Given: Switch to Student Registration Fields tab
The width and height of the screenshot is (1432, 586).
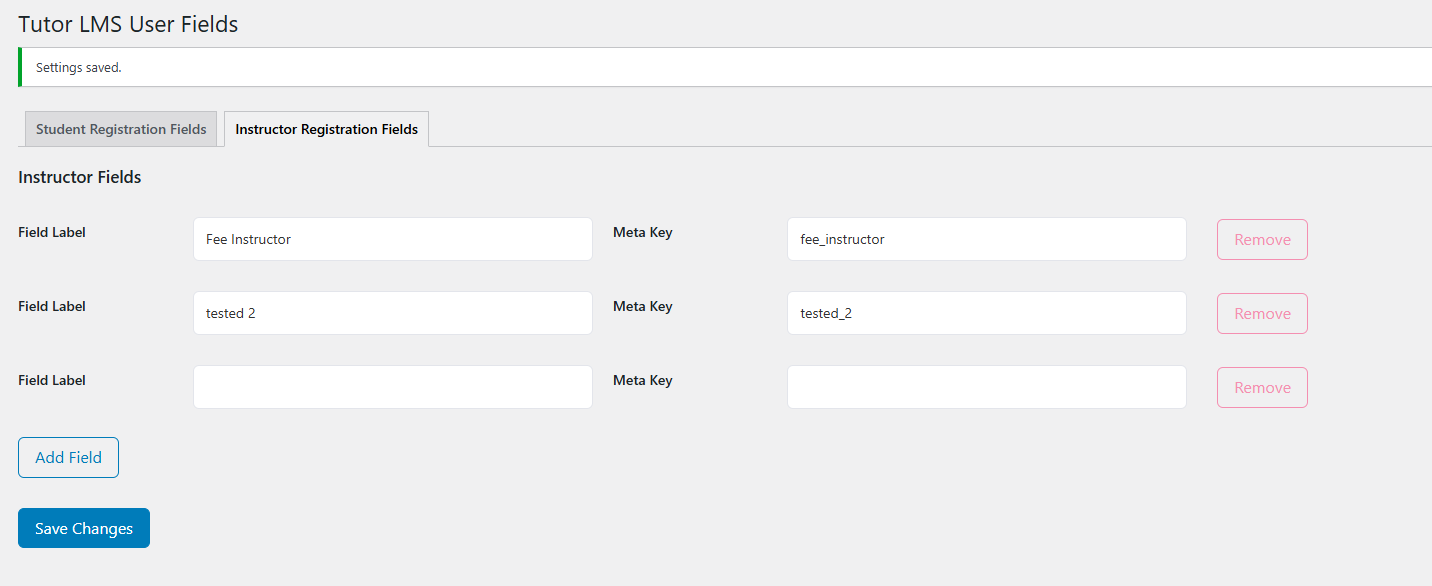Looking at the screenshot, I should click(121, 129).
